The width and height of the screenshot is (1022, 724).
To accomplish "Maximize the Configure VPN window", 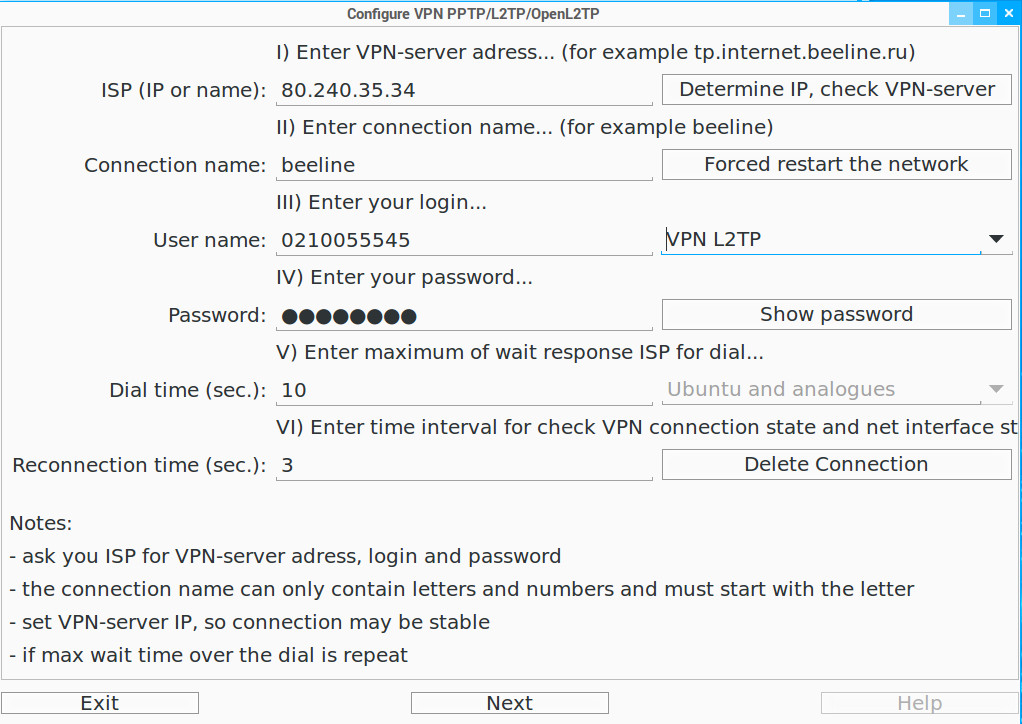I will 985,14.
